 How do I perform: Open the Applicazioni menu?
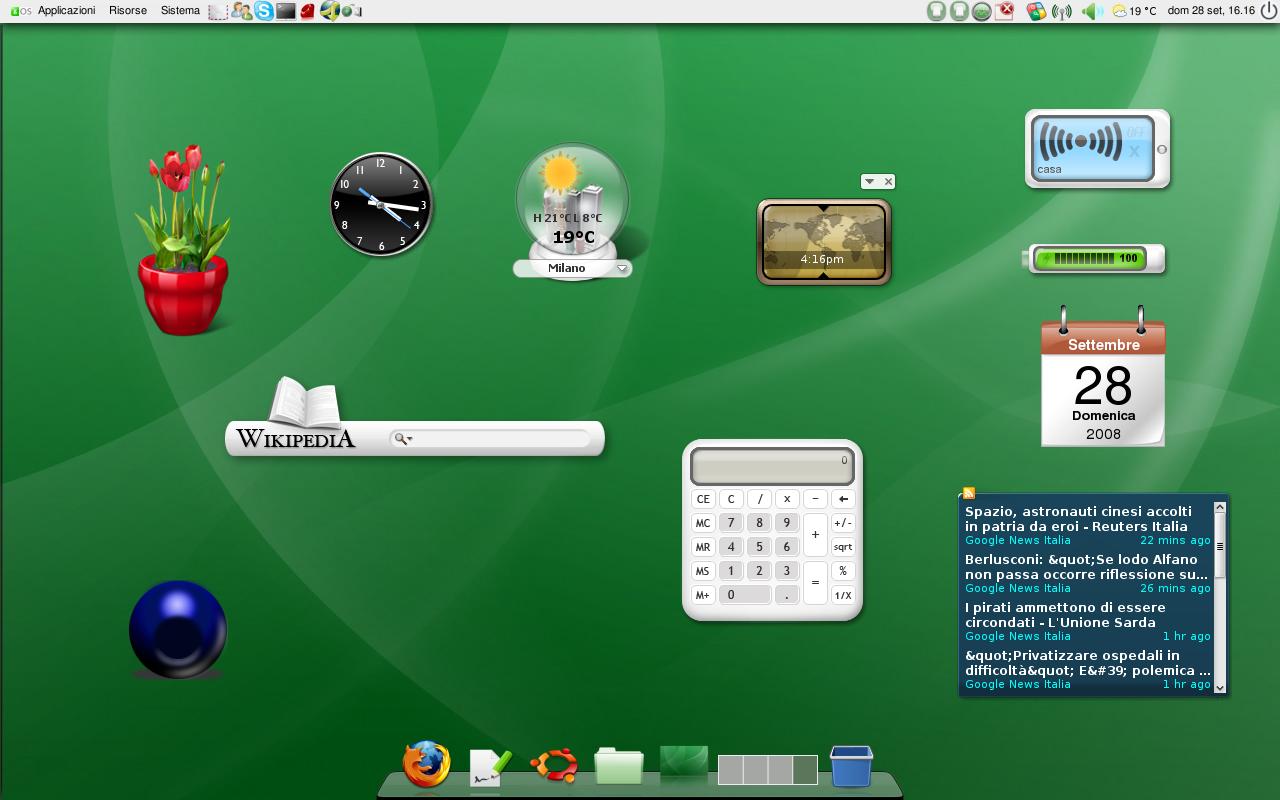pos(66,10)
